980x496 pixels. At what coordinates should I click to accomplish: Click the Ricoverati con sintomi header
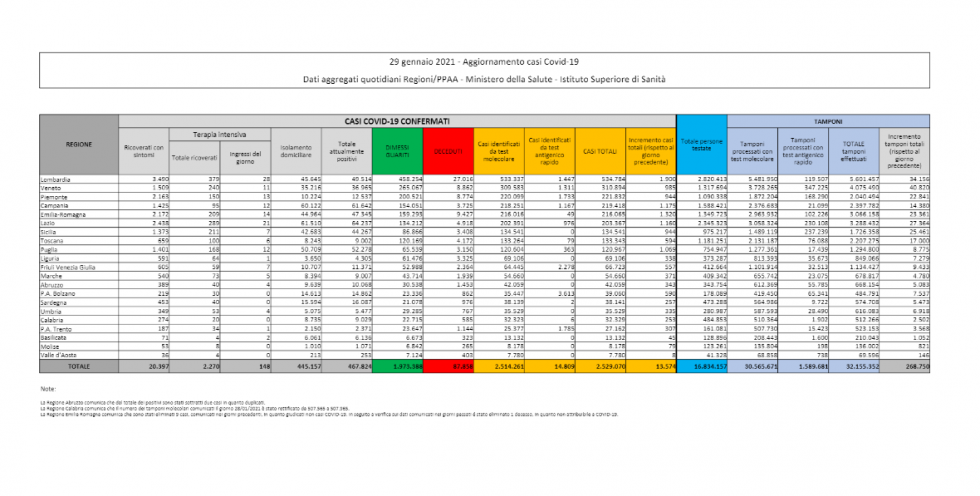pyautogui.click(x=142, y=150)
